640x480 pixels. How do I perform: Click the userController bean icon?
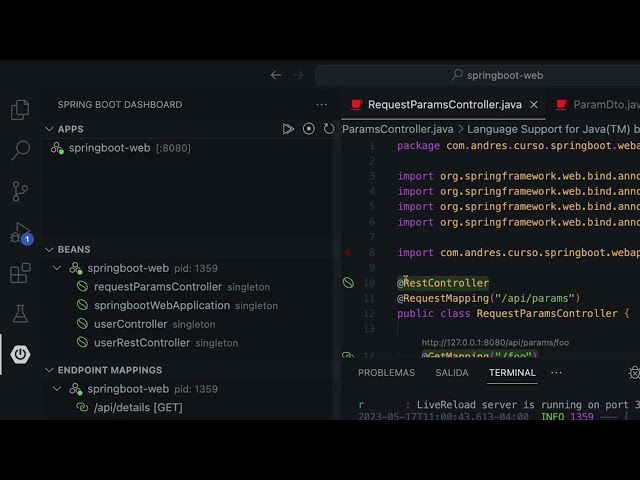pos(82,324)
